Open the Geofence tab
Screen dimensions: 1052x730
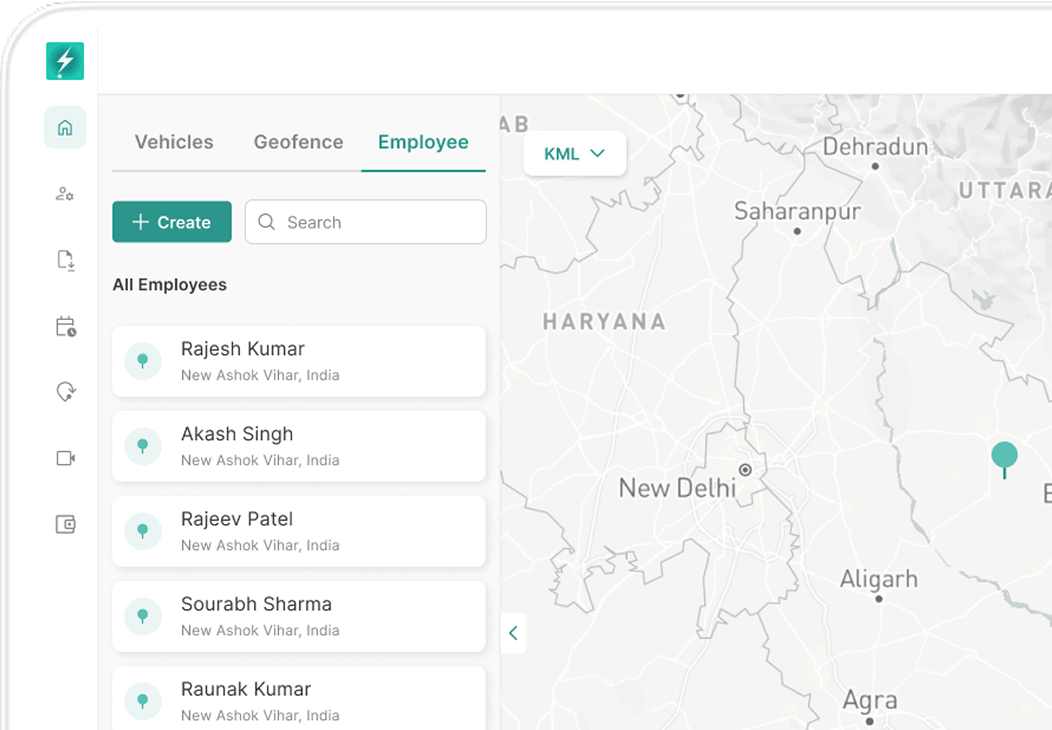tap(298, 142)
